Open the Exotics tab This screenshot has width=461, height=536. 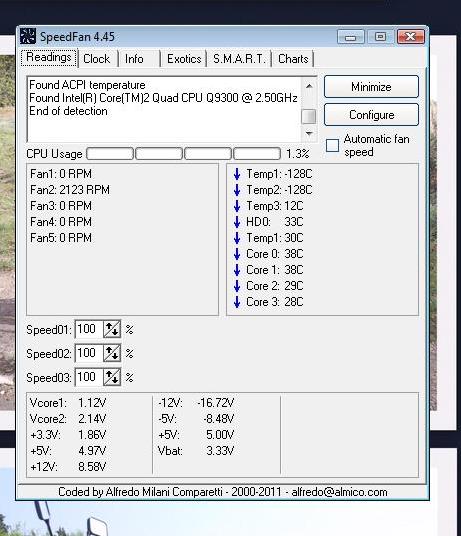click(184, 59)
